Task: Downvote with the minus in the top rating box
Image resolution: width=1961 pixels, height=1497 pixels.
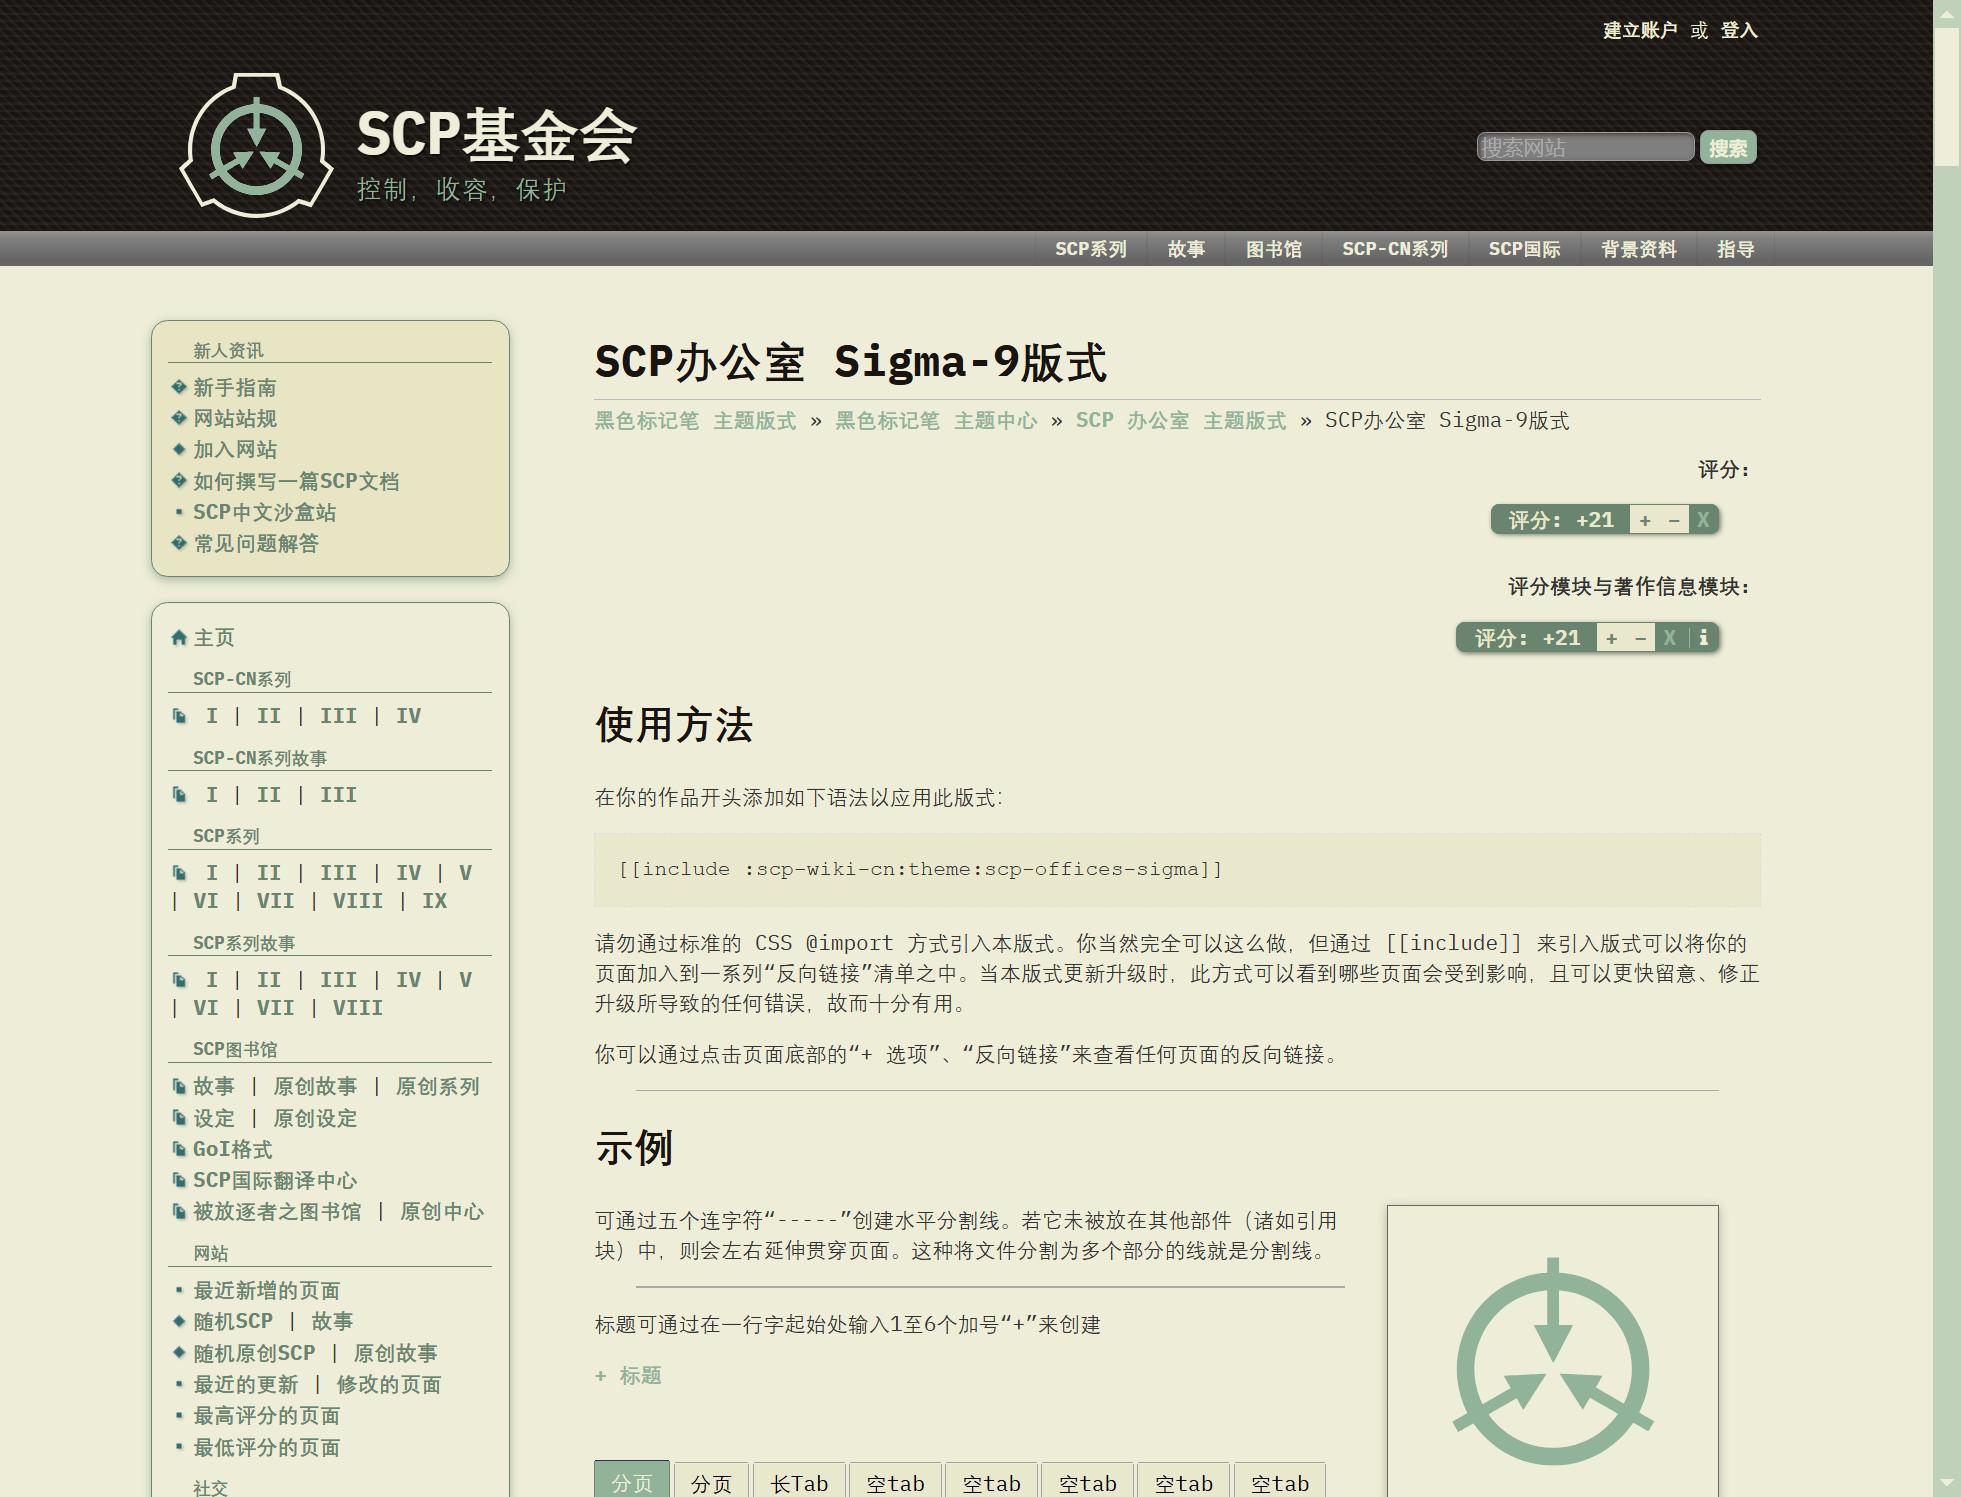Action: tap(1674, 520)
